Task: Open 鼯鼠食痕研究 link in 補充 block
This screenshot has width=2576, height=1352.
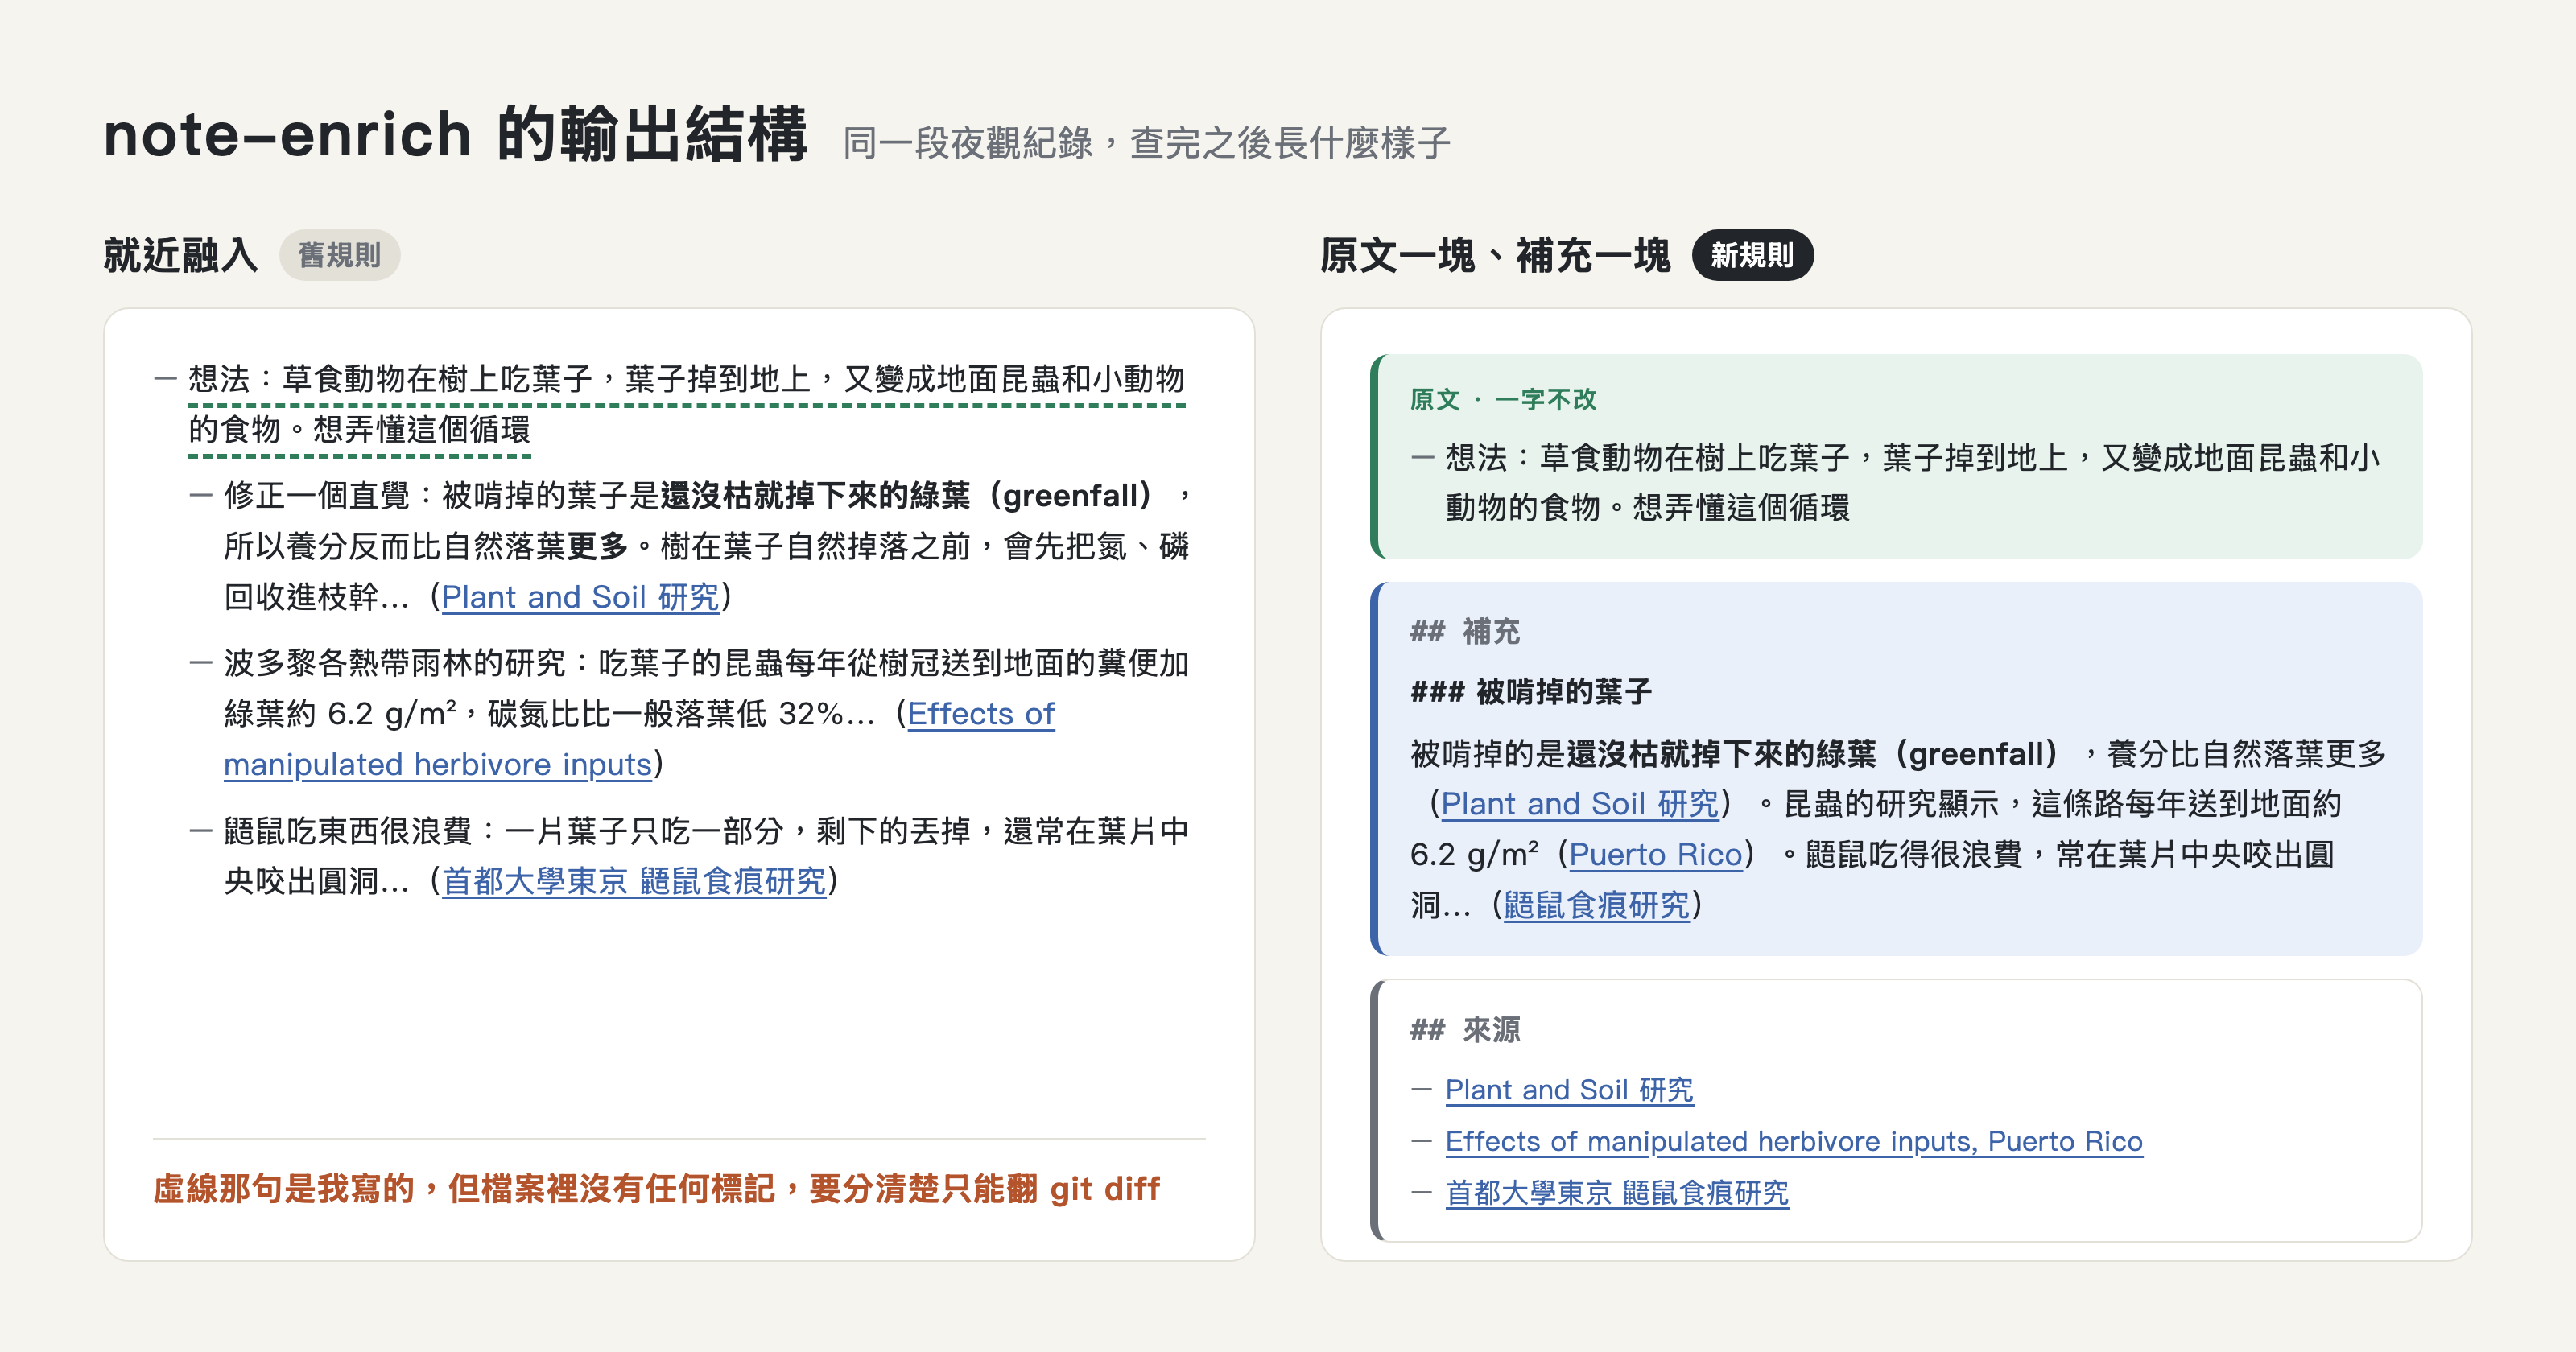Action: [x=1597, y=905]
